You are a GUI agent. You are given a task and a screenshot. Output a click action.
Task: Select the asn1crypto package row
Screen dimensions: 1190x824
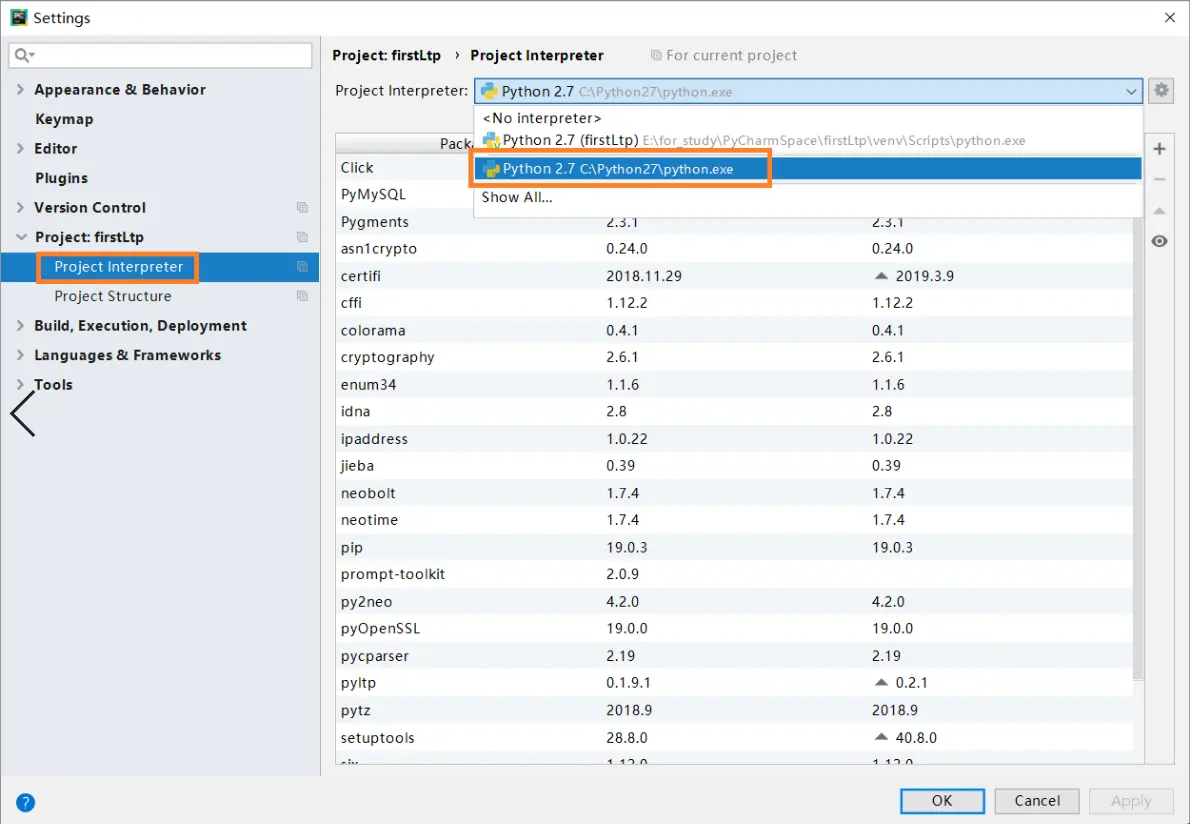(735, 249)
